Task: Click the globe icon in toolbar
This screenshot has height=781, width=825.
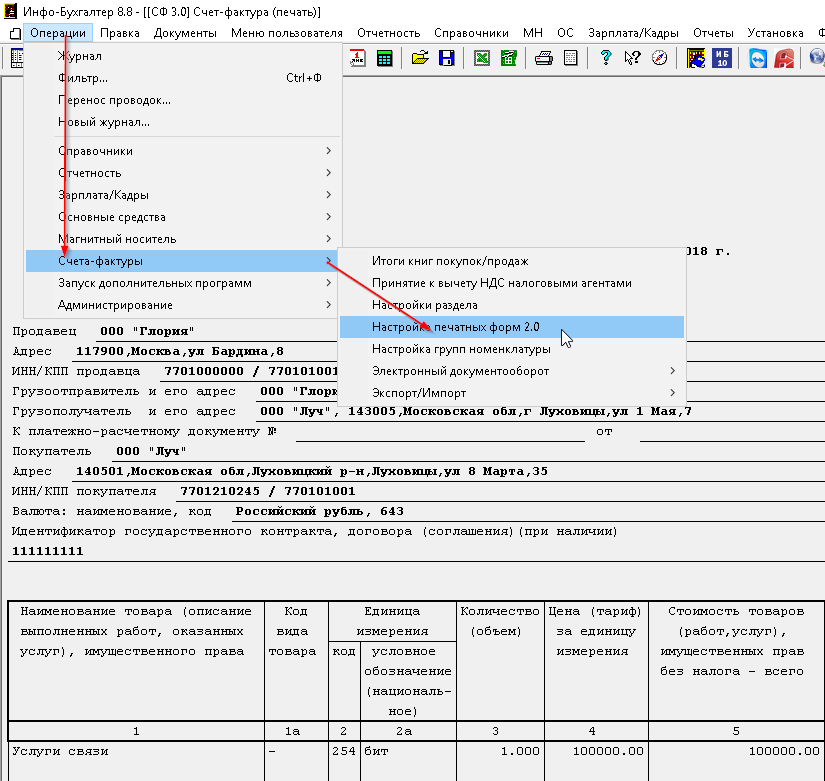Action: point(817,58)
